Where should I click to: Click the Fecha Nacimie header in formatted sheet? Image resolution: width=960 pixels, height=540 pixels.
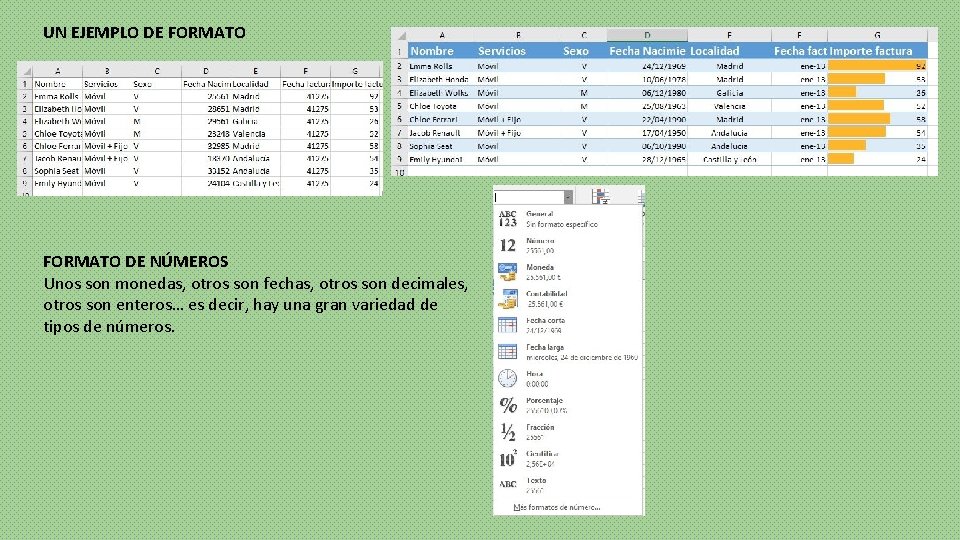pos(647,51)
